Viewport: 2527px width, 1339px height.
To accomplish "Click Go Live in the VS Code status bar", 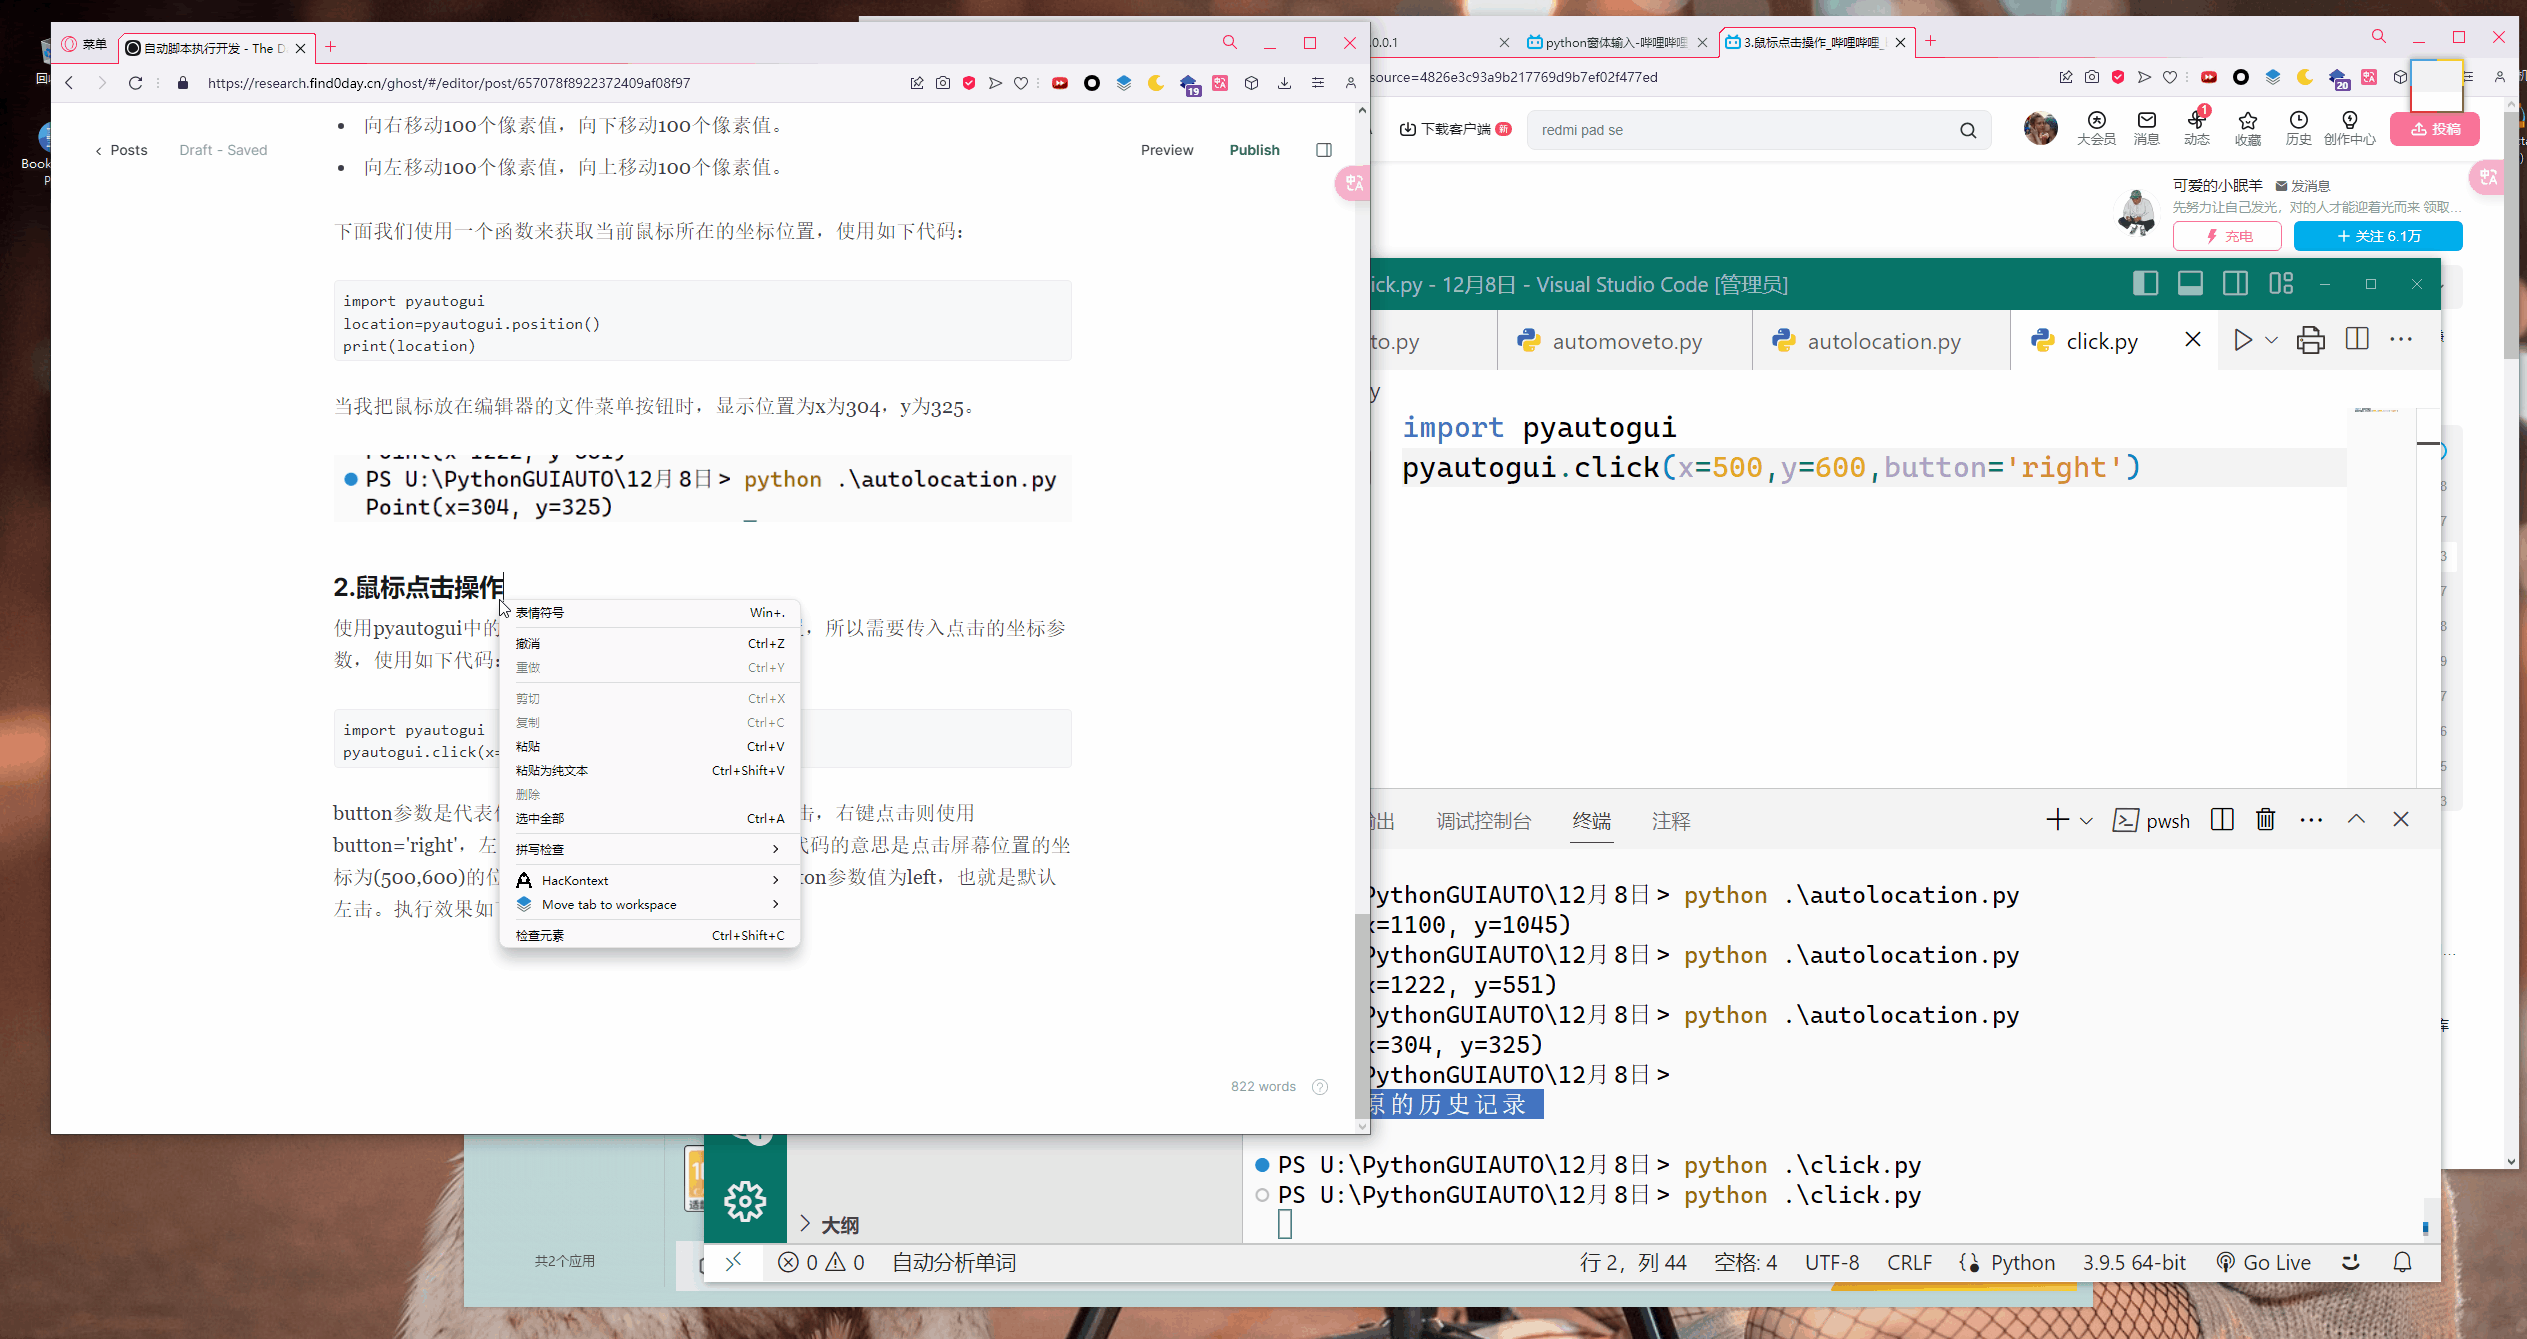I will pos(2263,1262).
